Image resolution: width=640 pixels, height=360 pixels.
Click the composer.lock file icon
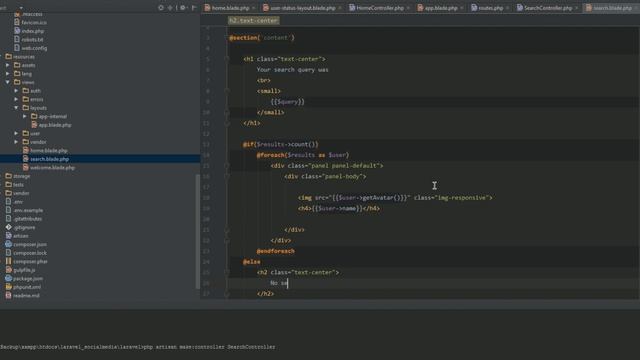tap(9, 253)
